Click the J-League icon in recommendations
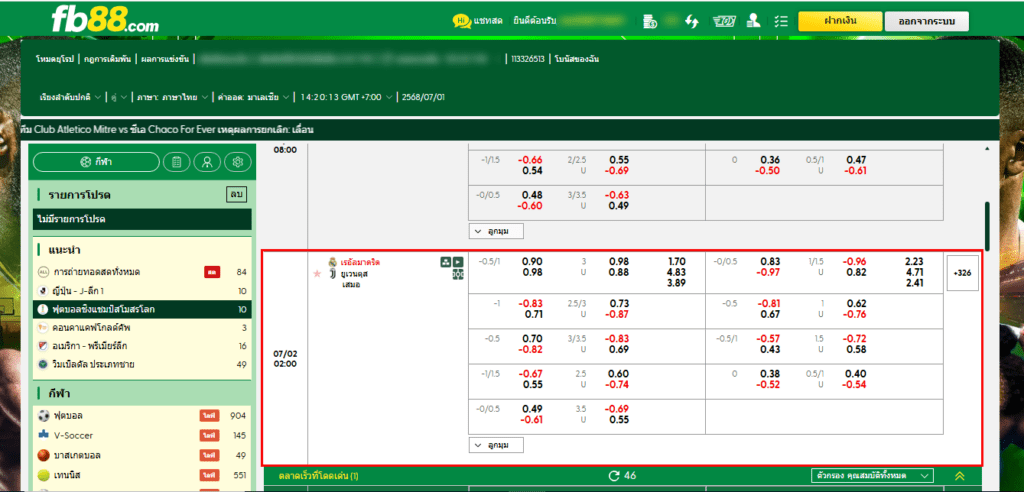This screenshot has width=1024, height=492. [x=43, y=290]
